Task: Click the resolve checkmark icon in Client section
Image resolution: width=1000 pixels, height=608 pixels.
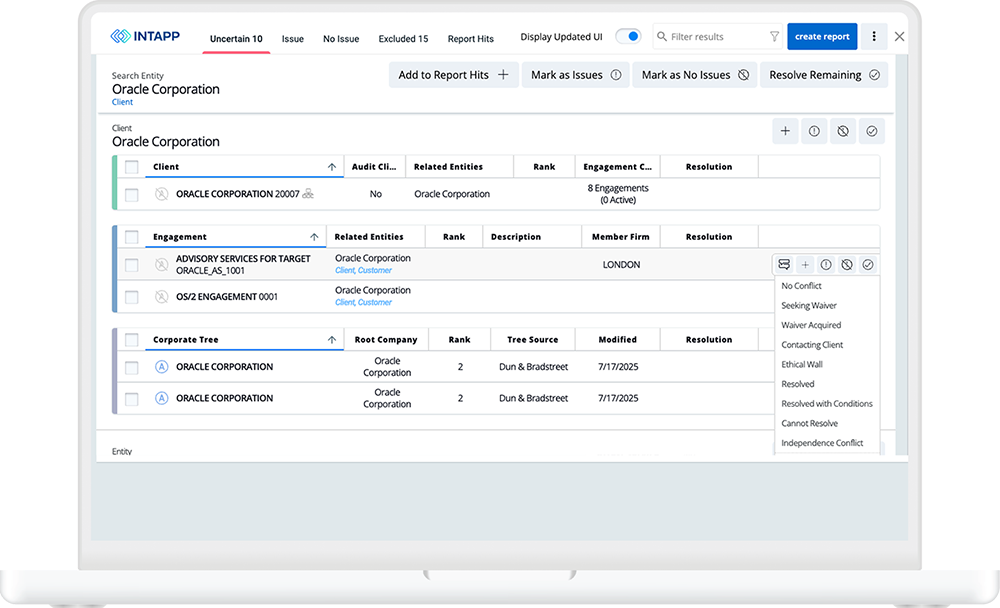Action: (871, 131)
